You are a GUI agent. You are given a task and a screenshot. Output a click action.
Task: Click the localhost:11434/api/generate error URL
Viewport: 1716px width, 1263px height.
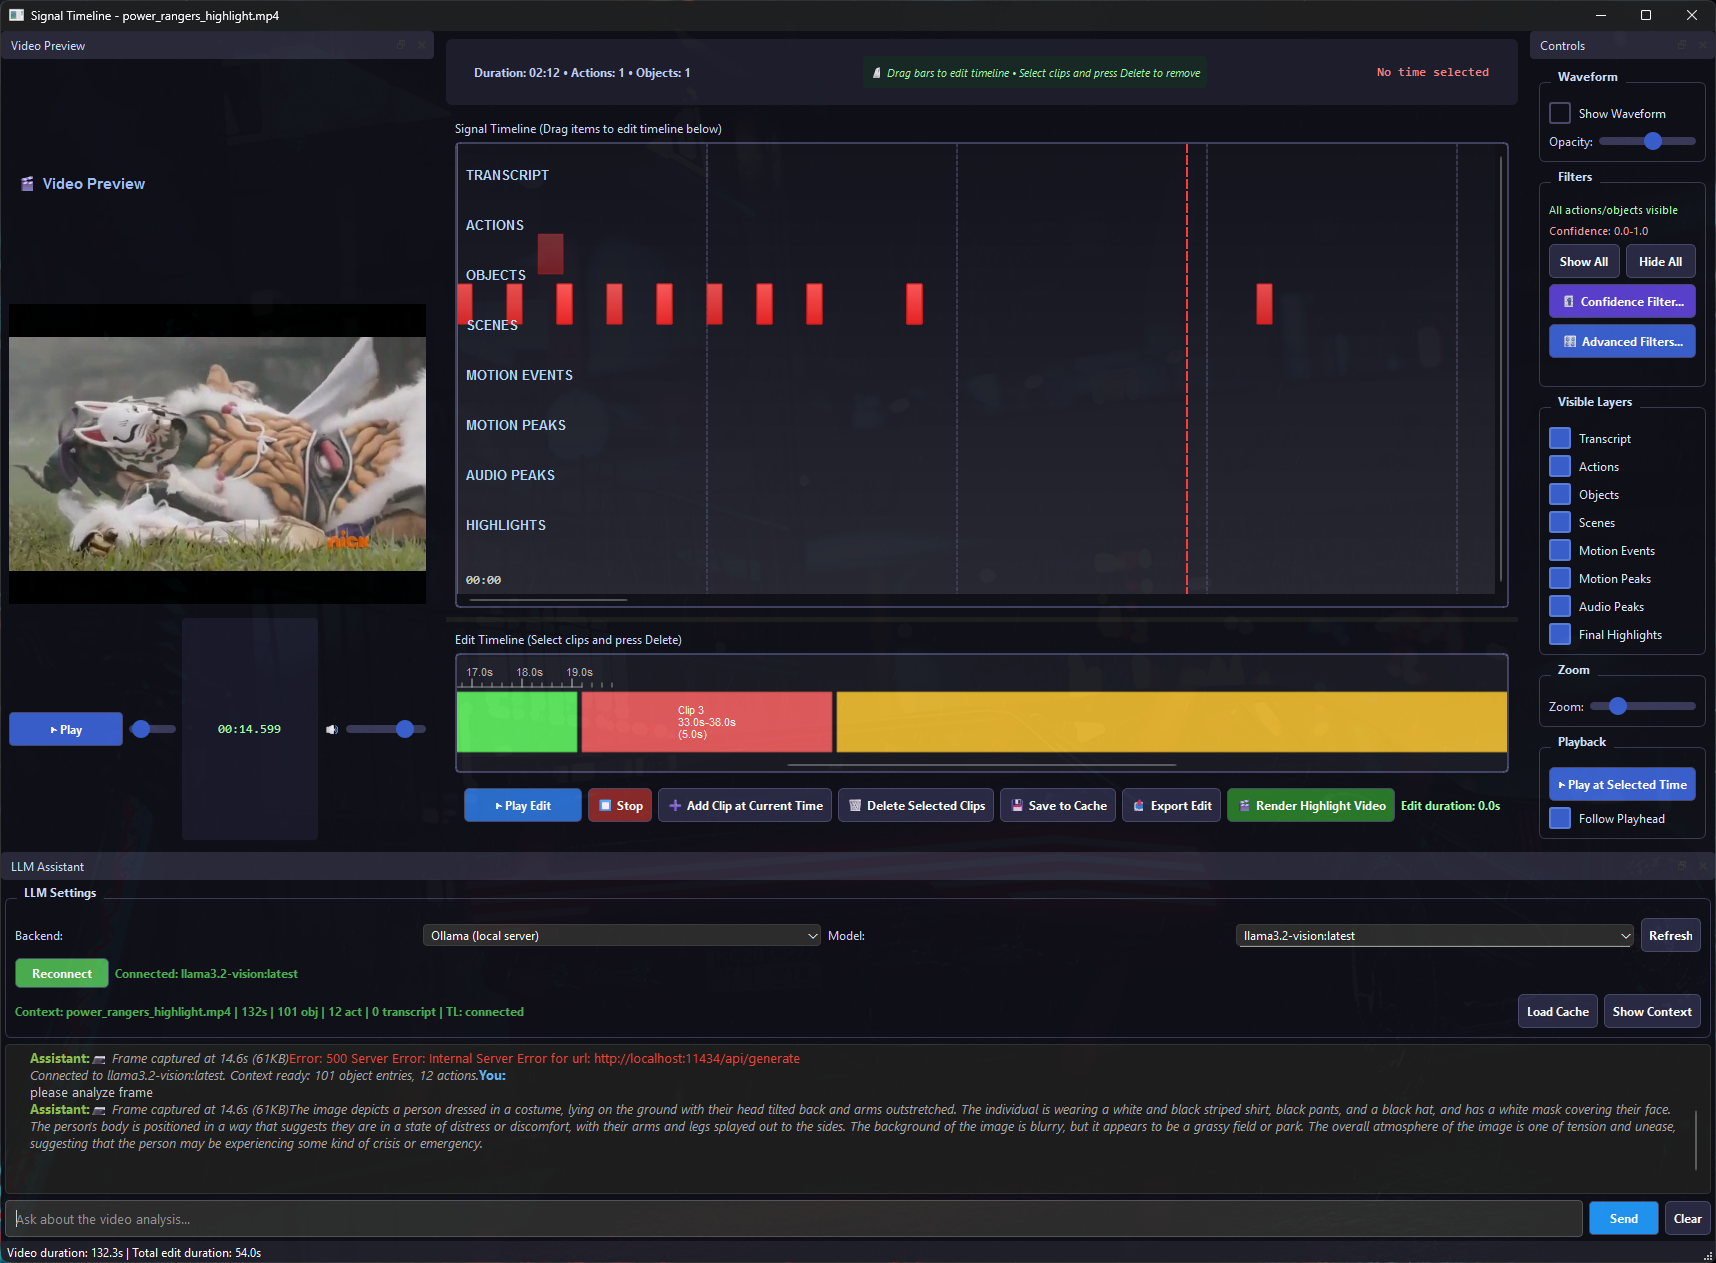[697, 1058]
